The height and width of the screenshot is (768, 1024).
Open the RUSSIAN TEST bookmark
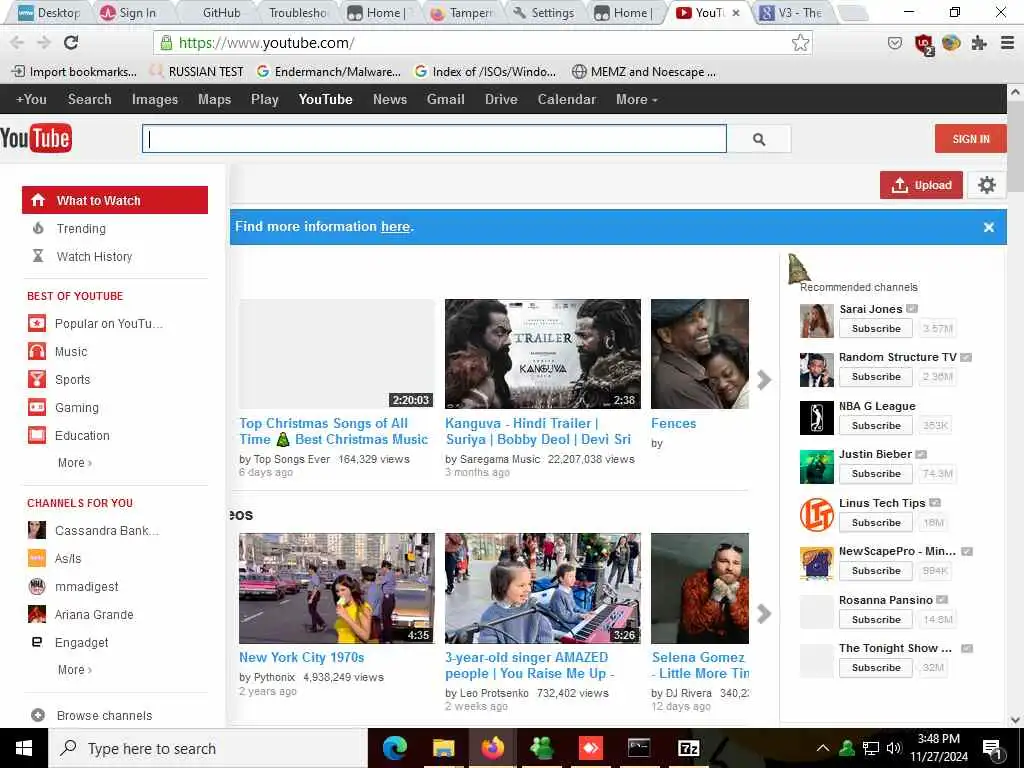click(x=197, y=72)
